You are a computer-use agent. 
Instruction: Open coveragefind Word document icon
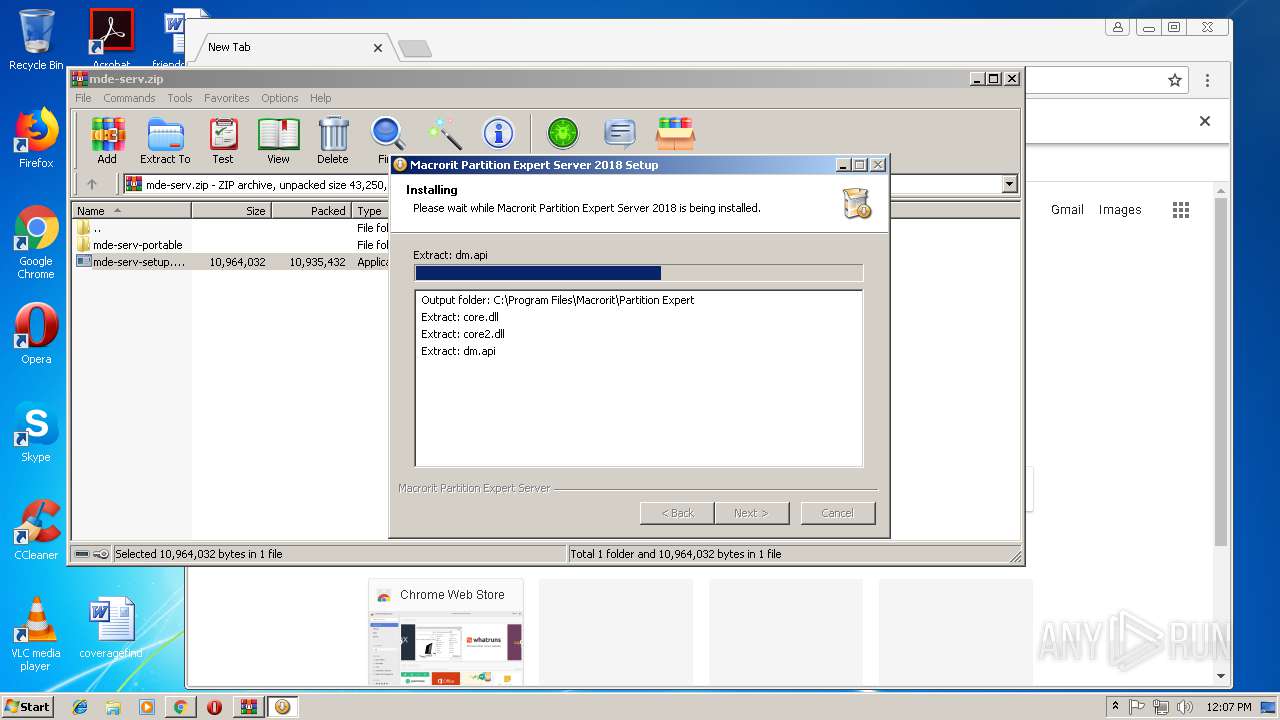(x=111, y=628)
